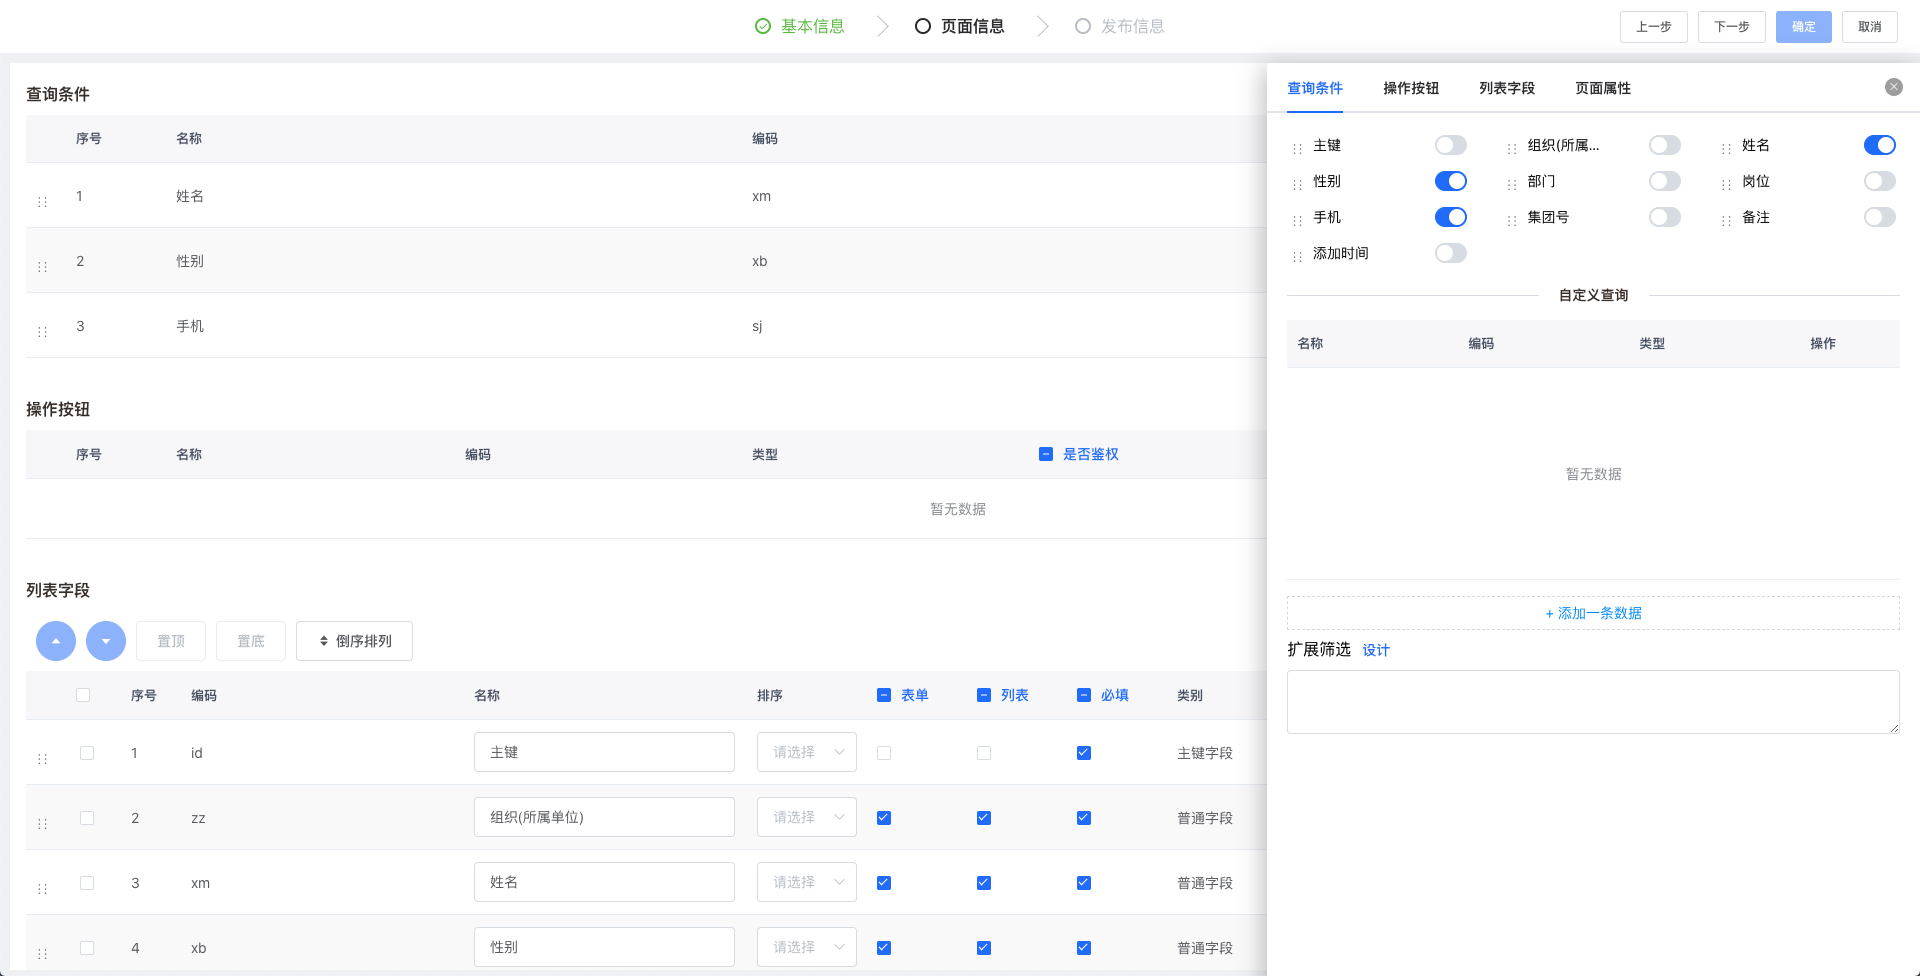Click the 页面信息 step circle icon

coord(923,26)
